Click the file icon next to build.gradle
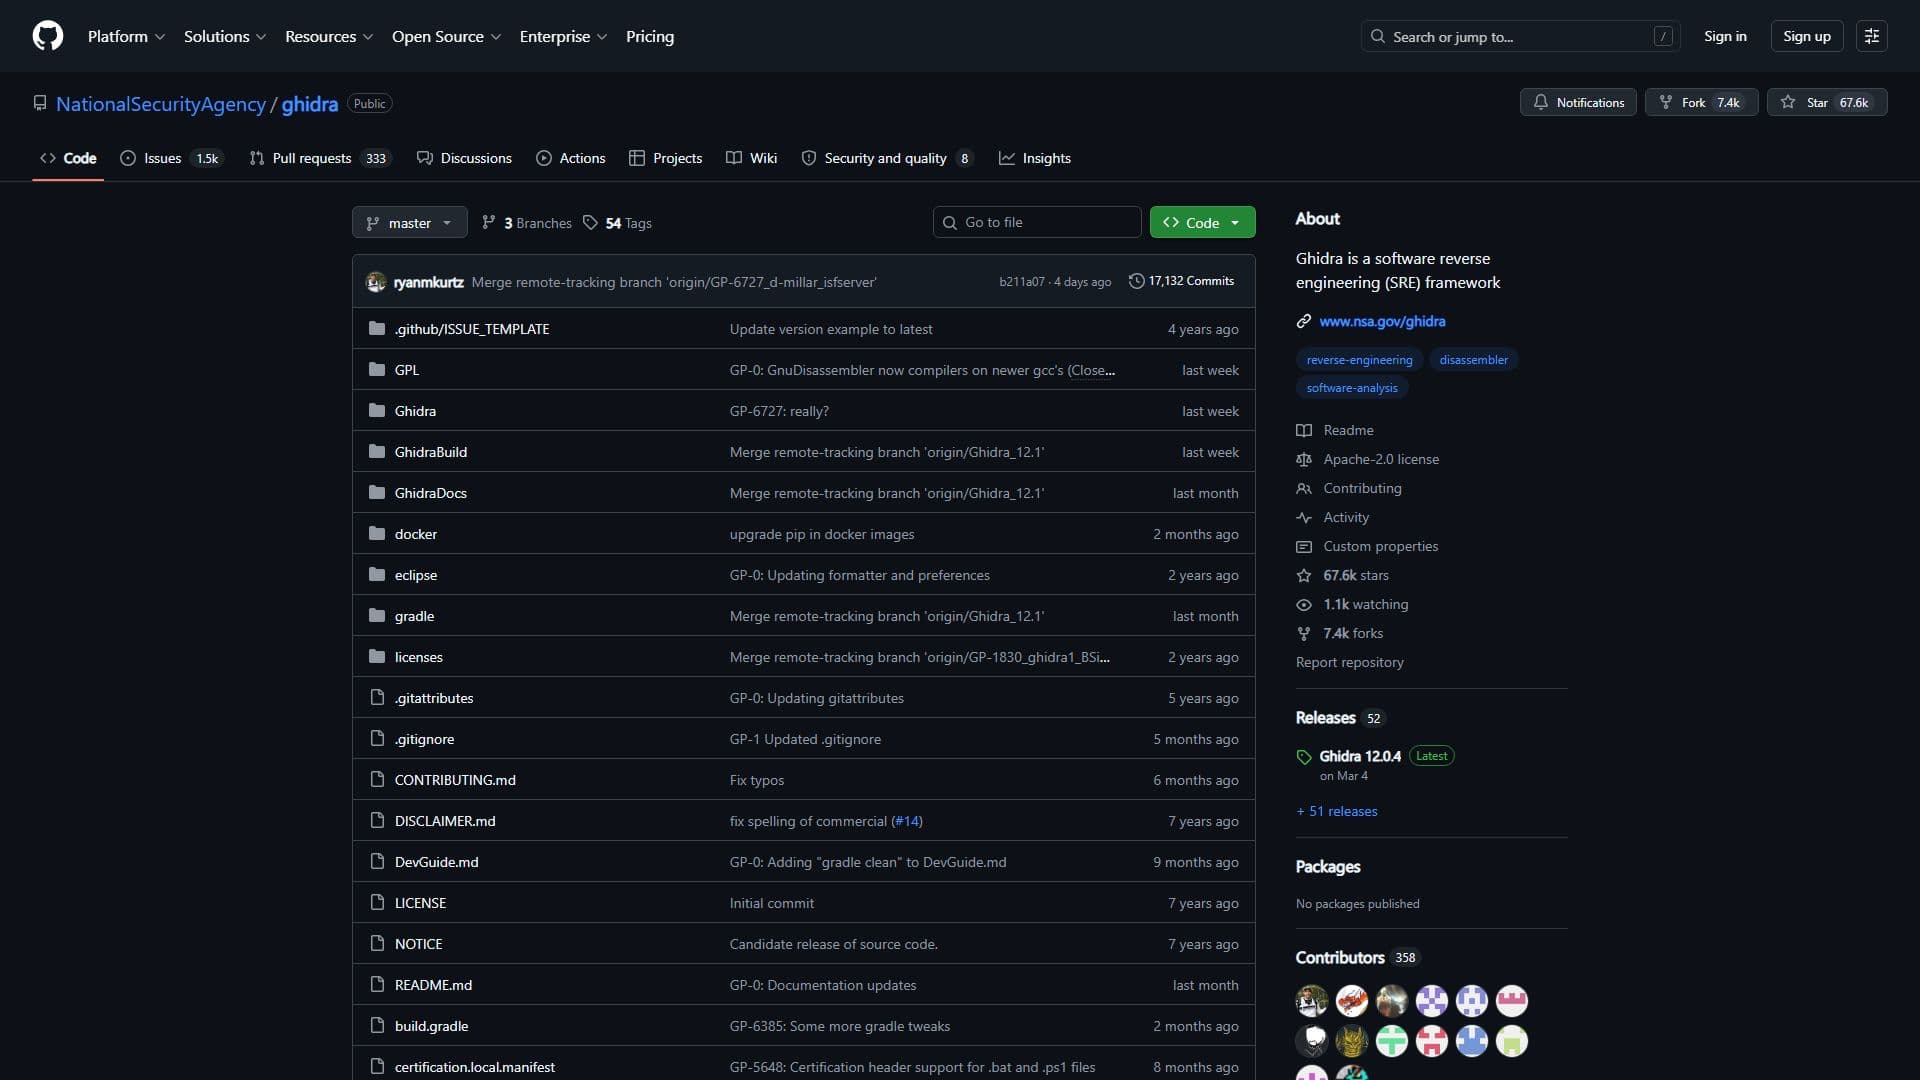 pyautogui.click(x=377, y=1025)
